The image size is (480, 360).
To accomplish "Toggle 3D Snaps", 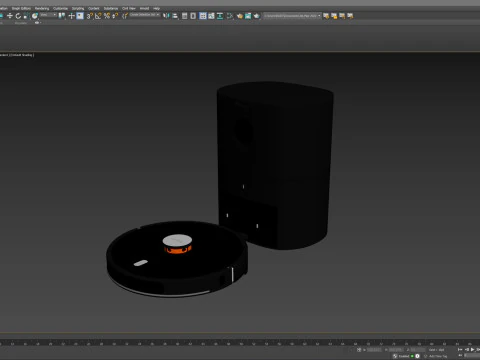I will pos(90,16).
